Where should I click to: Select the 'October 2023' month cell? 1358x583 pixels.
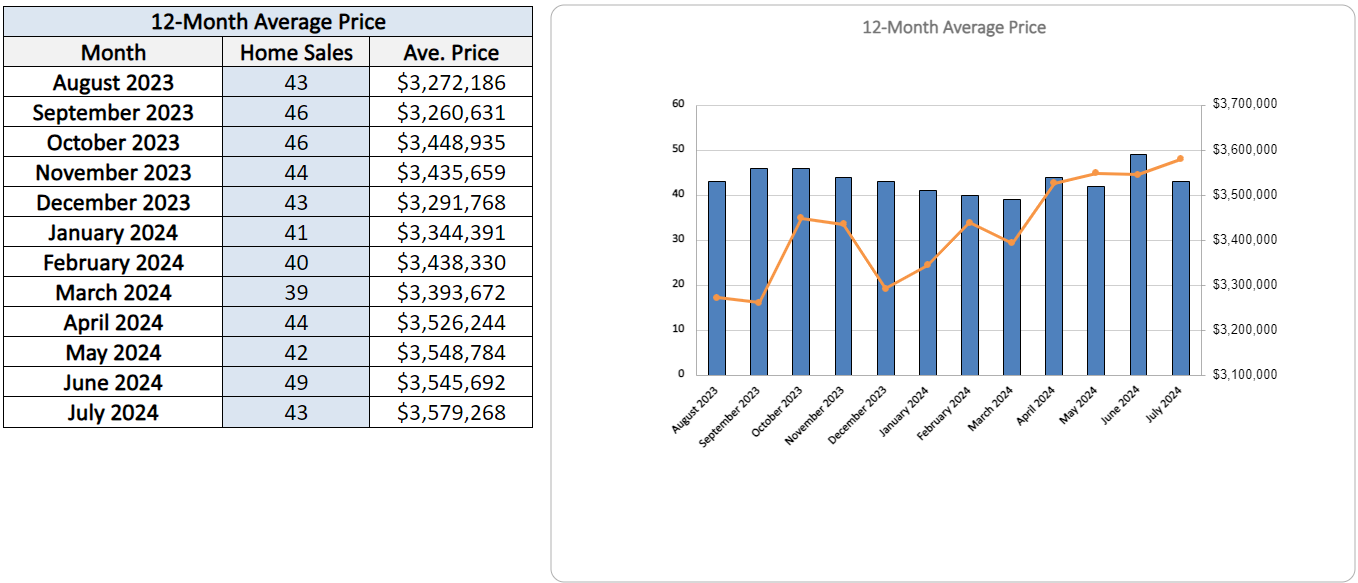[x=113, y=142]
